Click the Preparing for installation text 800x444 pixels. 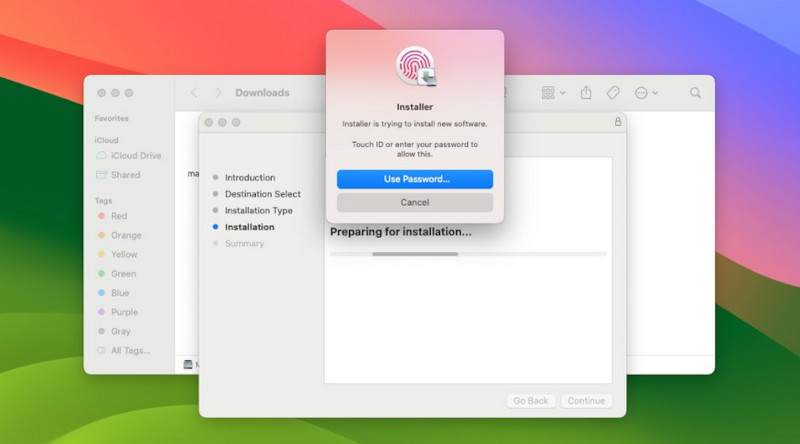[401, 232]
